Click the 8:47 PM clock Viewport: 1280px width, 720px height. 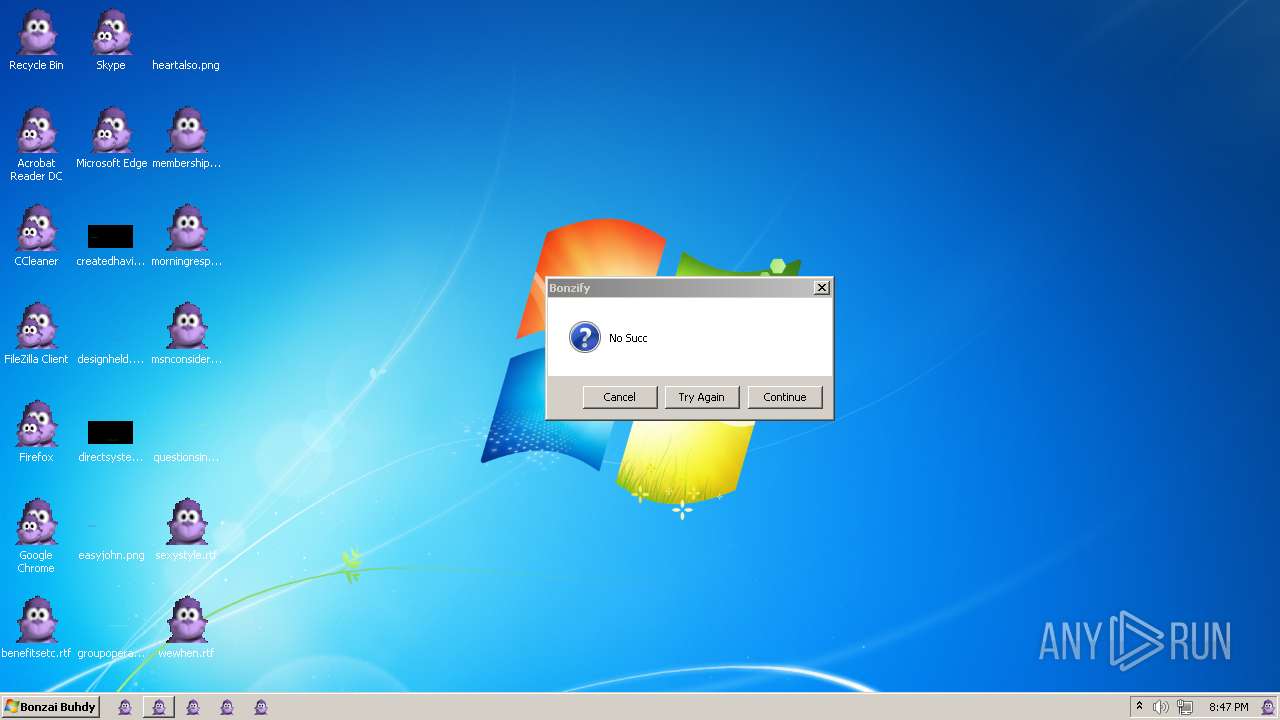[x=1228, y=707]
